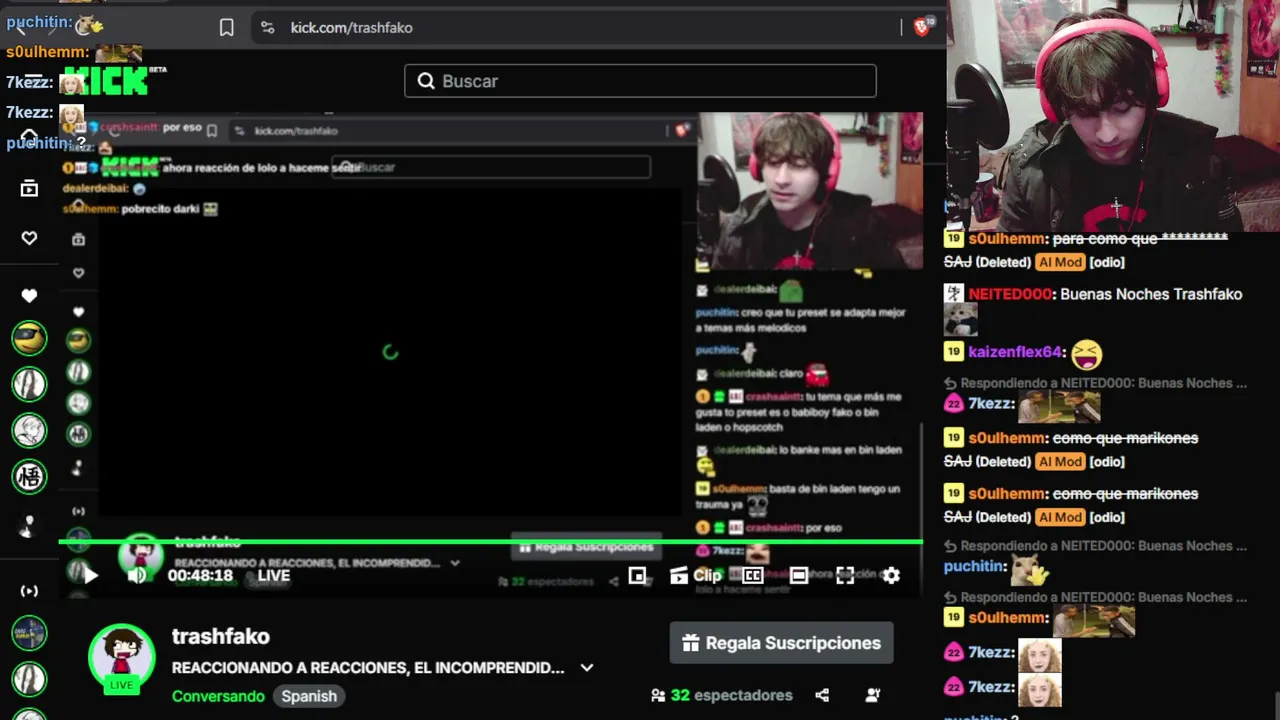Click the streamer webcam overlay at top right

coord(1113,116)
